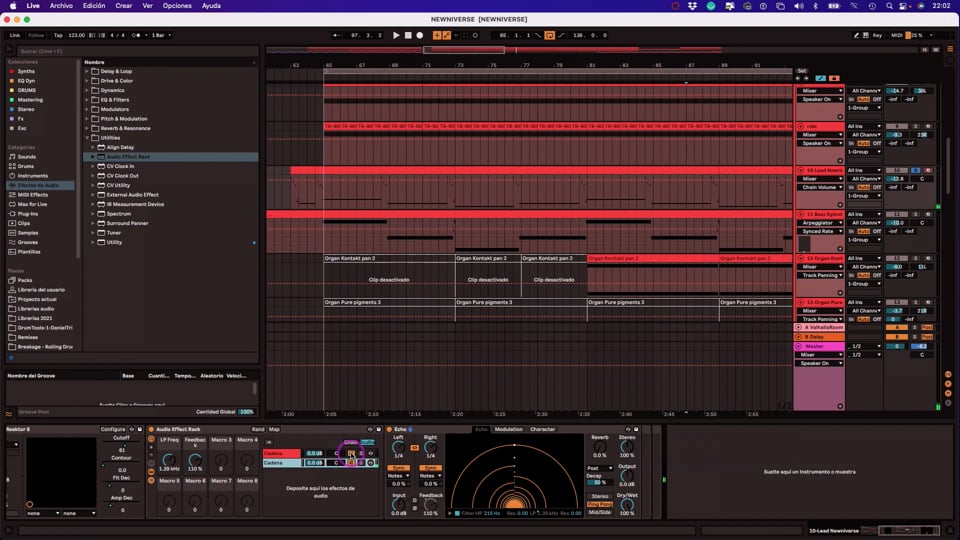Stop playback with the Stop button
This screenshot has height=540, width=960.
click(408, 36)
